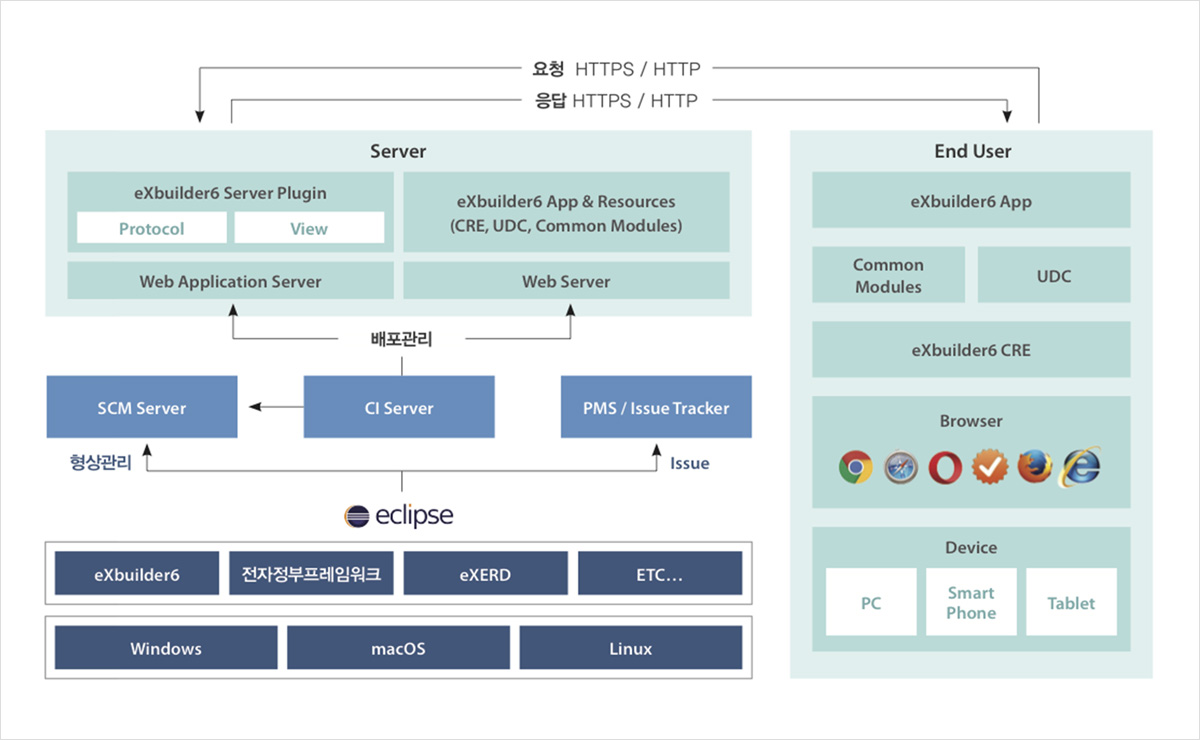The width and height of the screenshot is (1200, 740).
Task: Click the Chrome browser icon
Action: (855, 467)
